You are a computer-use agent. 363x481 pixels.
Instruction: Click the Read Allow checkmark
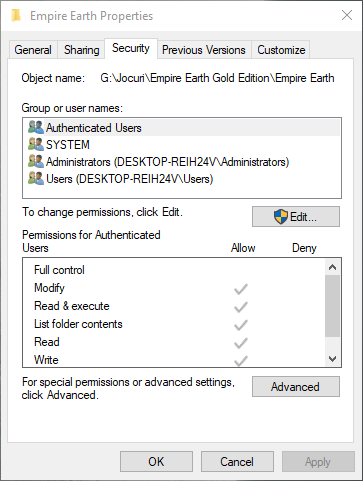(x=241, y=343)
